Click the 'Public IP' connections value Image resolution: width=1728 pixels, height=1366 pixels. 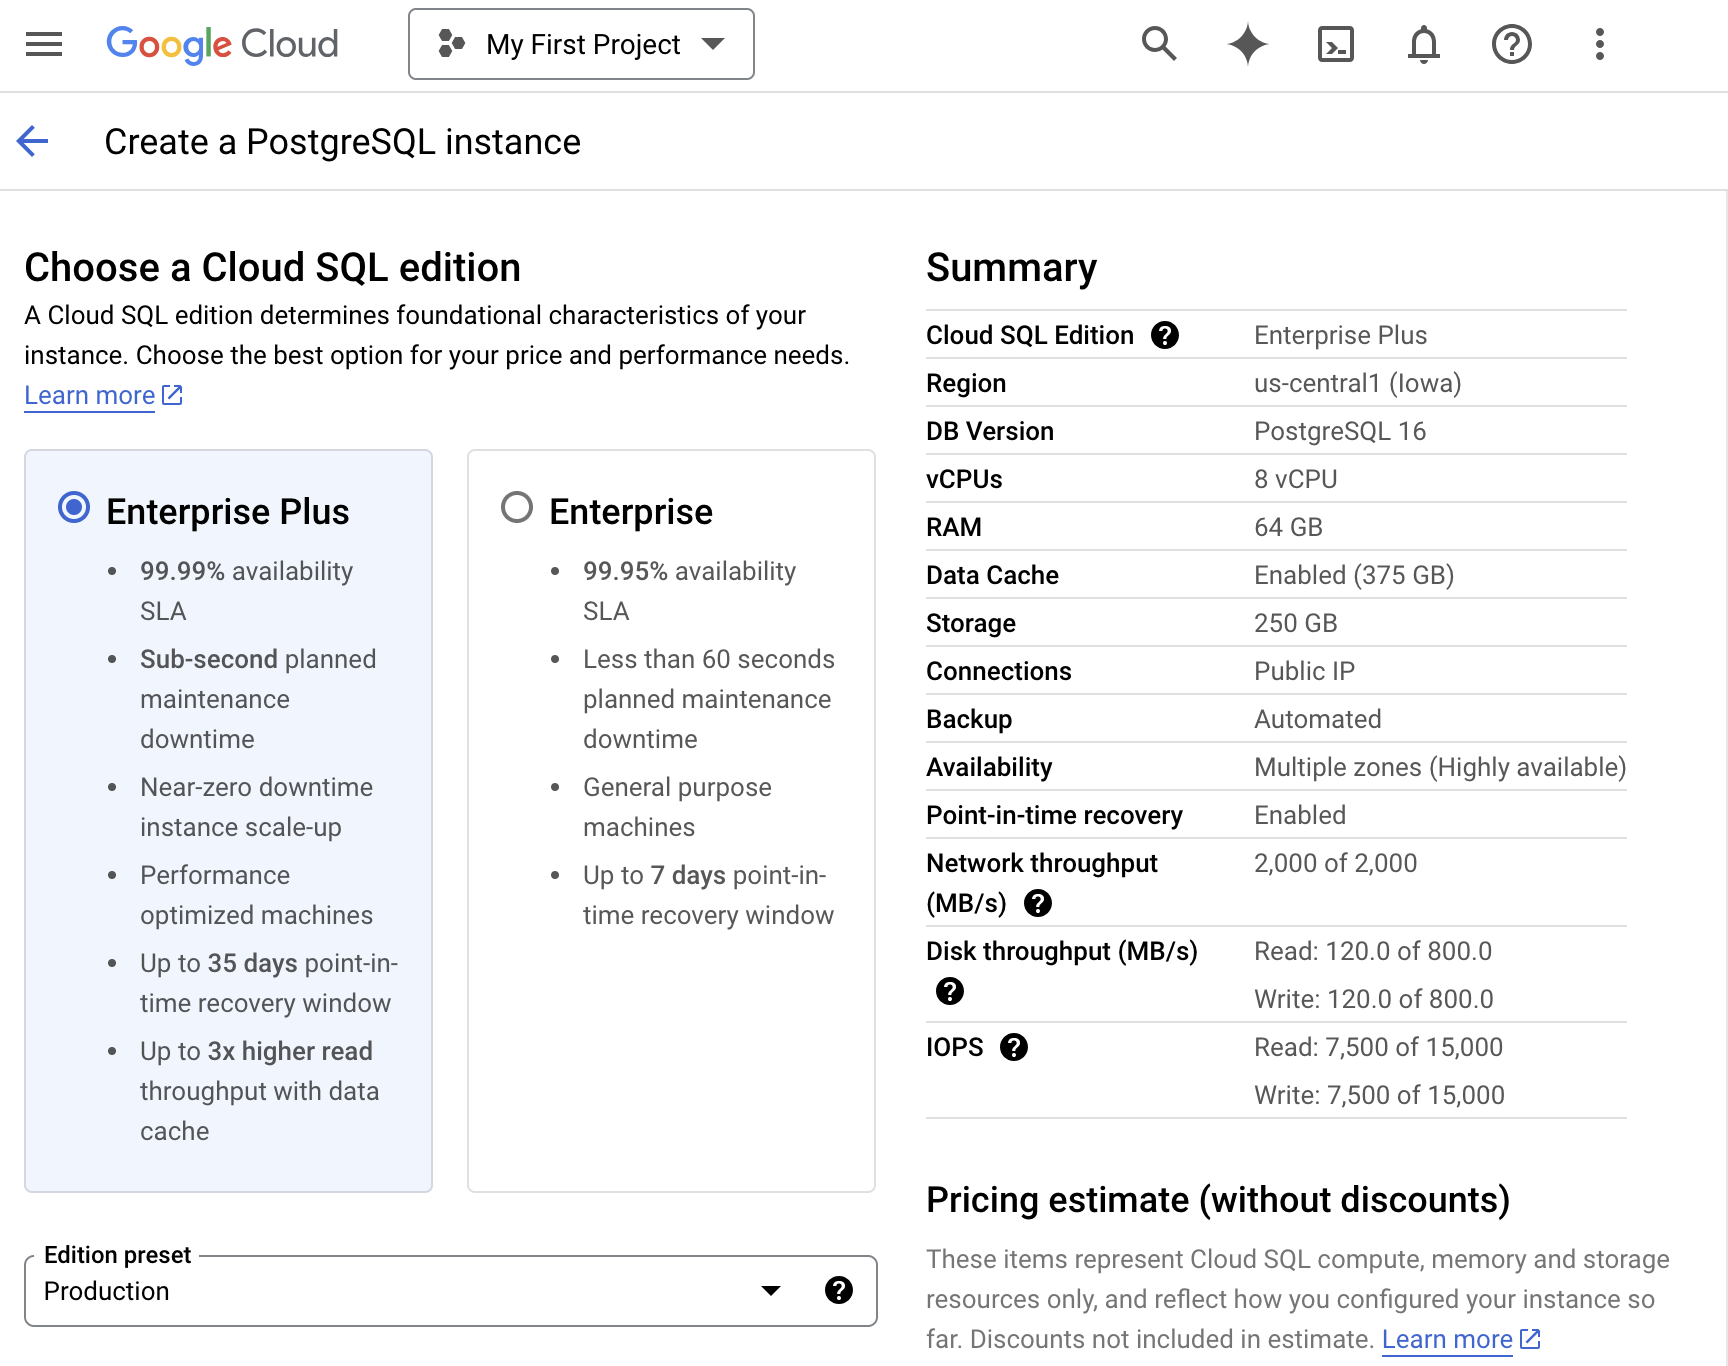point(1305,671)
